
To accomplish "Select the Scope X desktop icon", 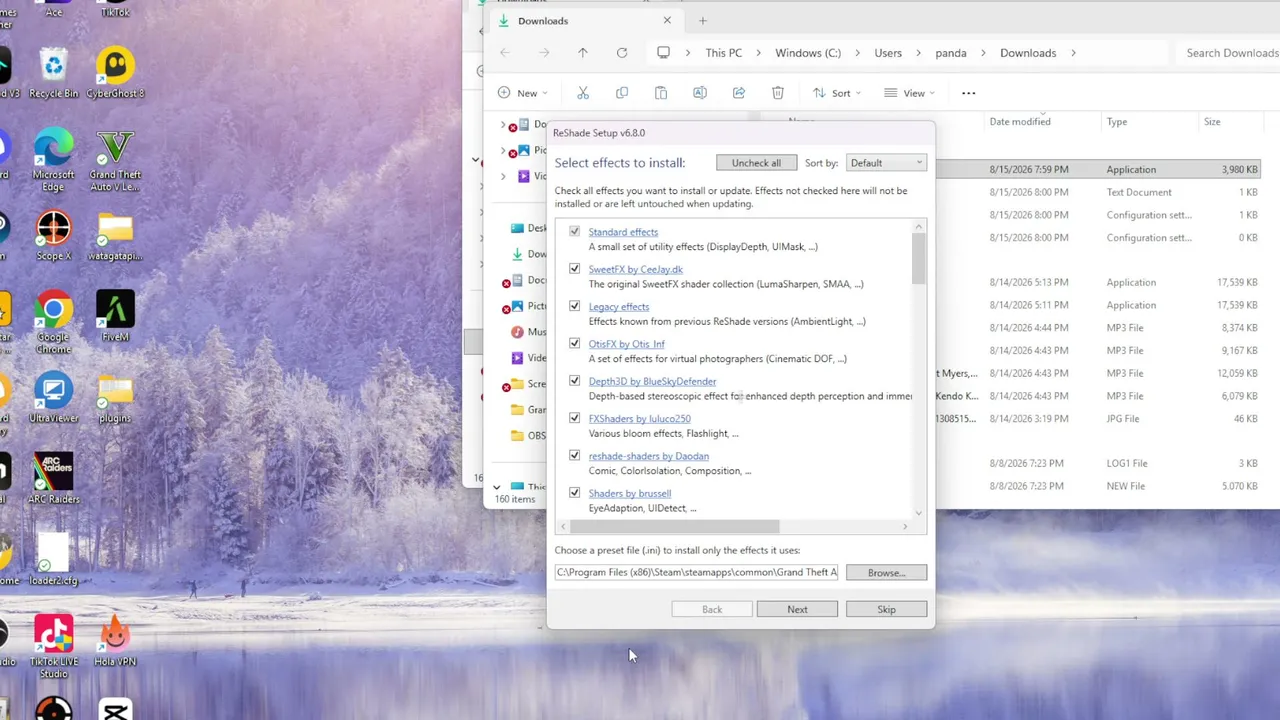I will (x=53, y=236).
